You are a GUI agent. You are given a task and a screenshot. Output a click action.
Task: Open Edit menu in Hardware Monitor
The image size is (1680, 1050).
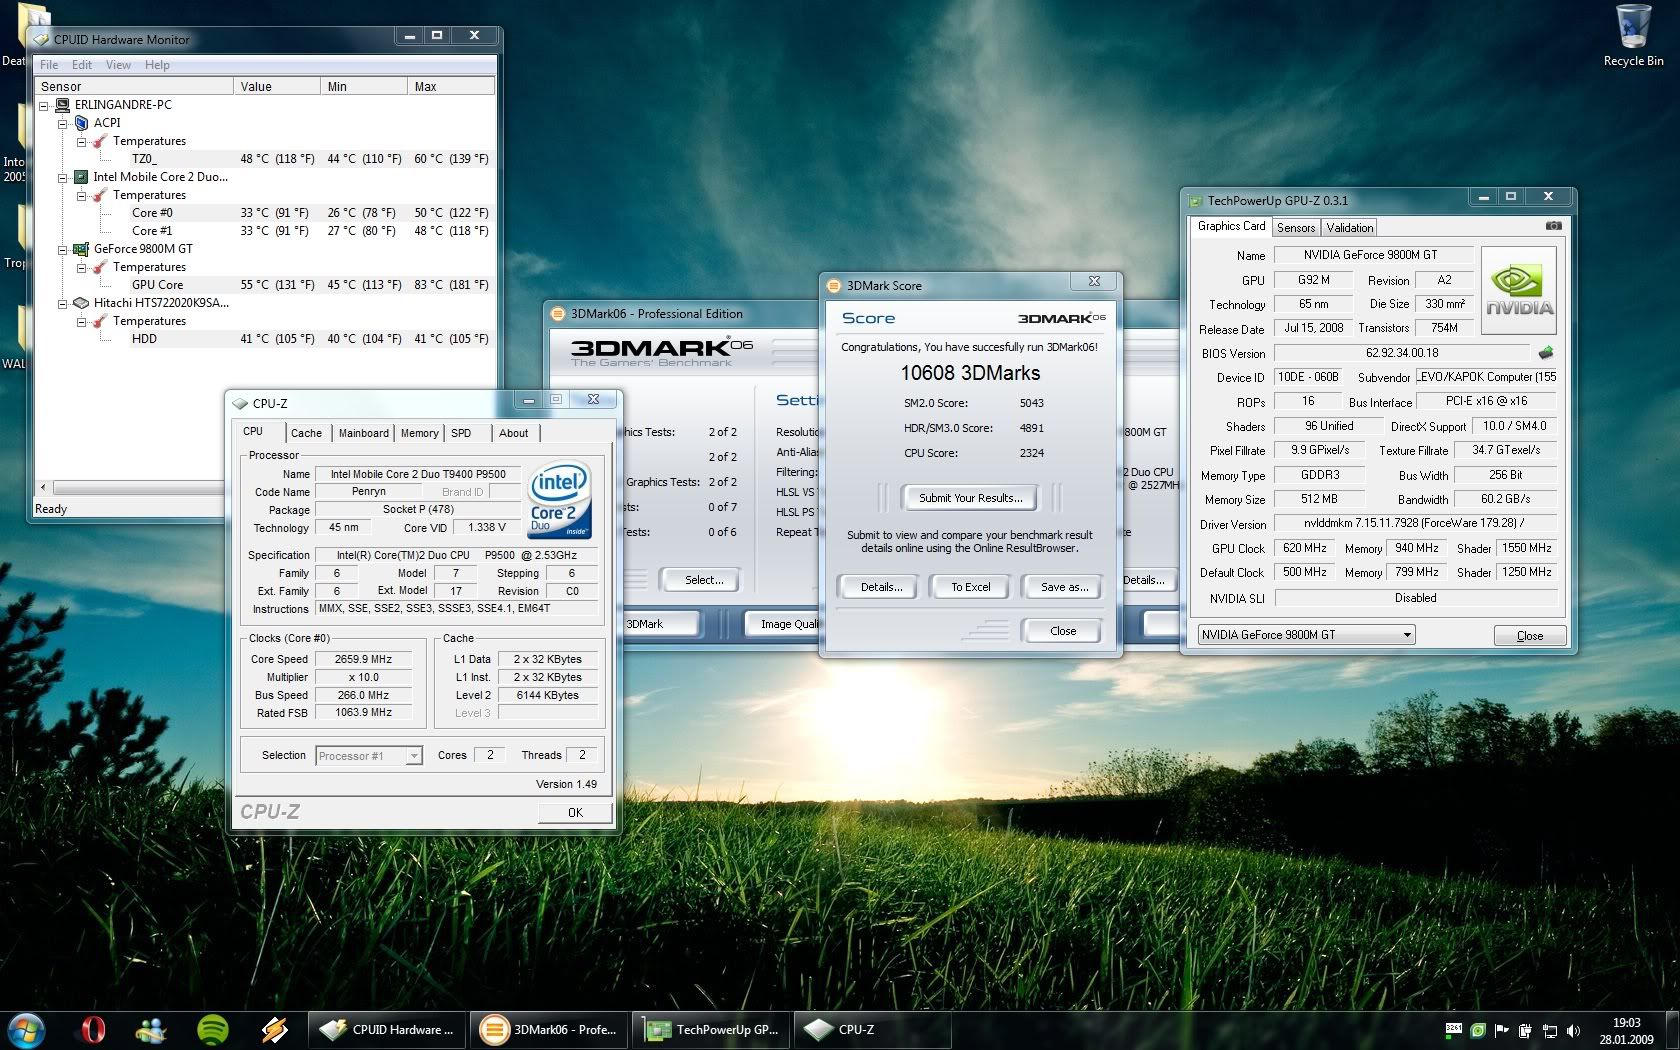(x=82, y=65)
